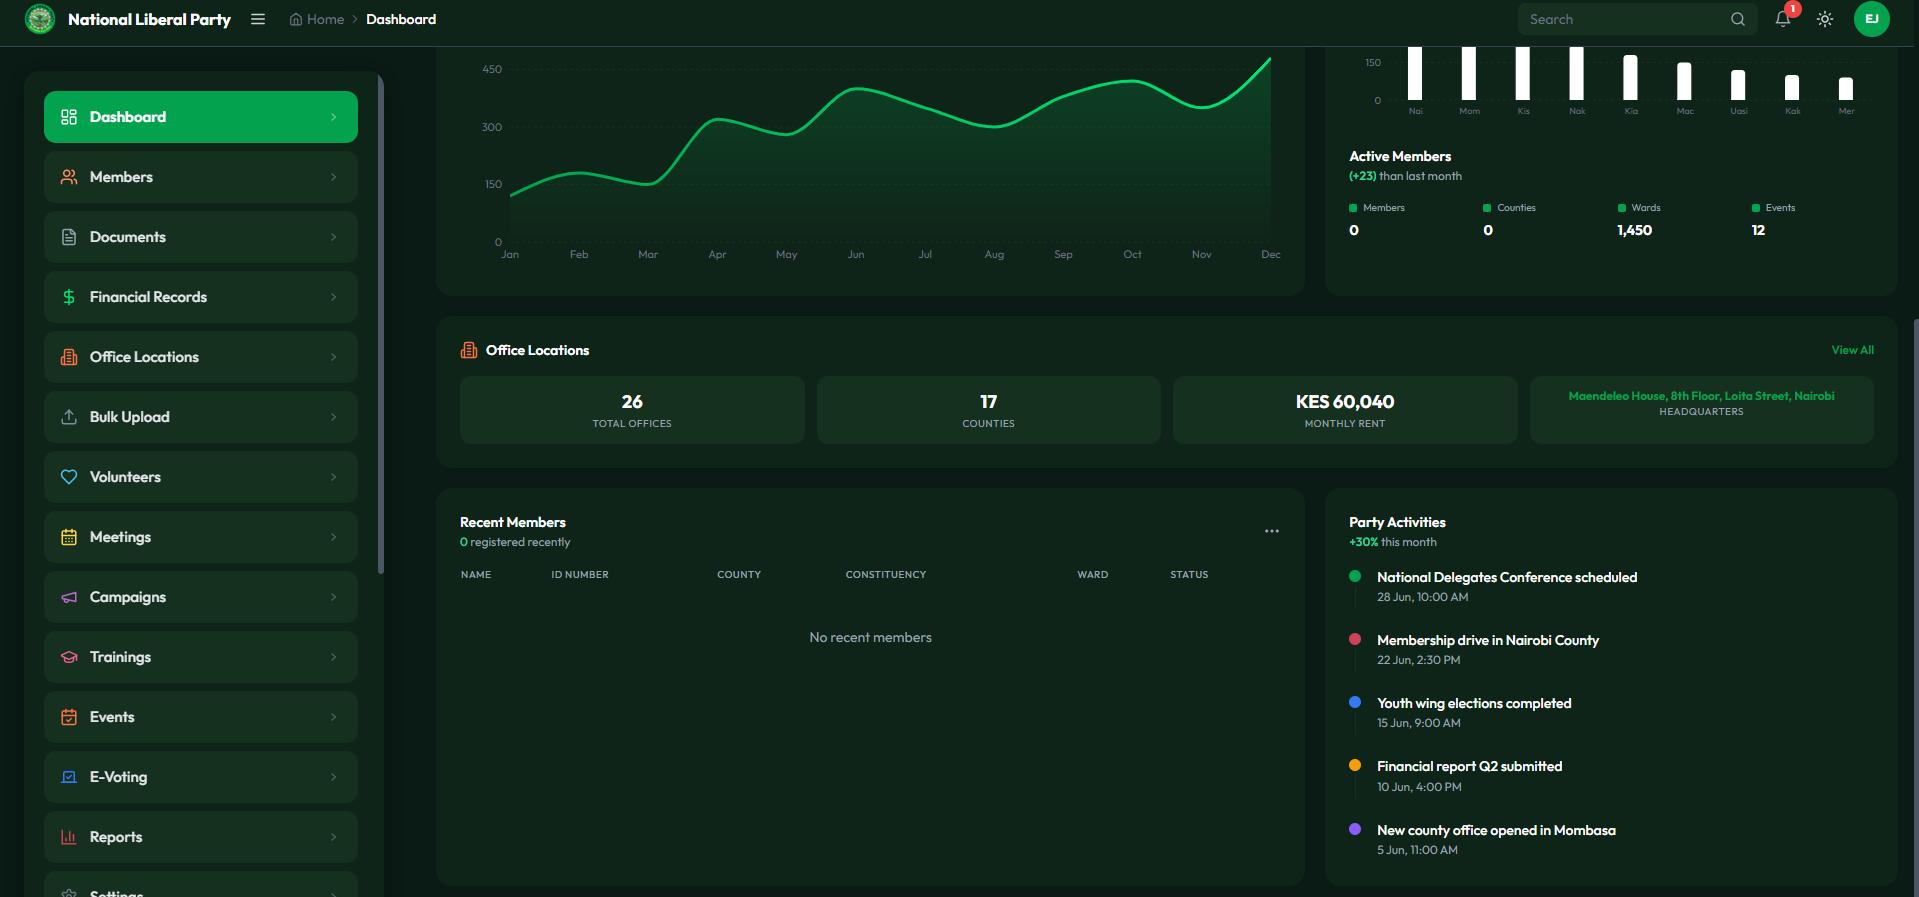Click the Campaigns megaphone icon

[x=69, y=597]
